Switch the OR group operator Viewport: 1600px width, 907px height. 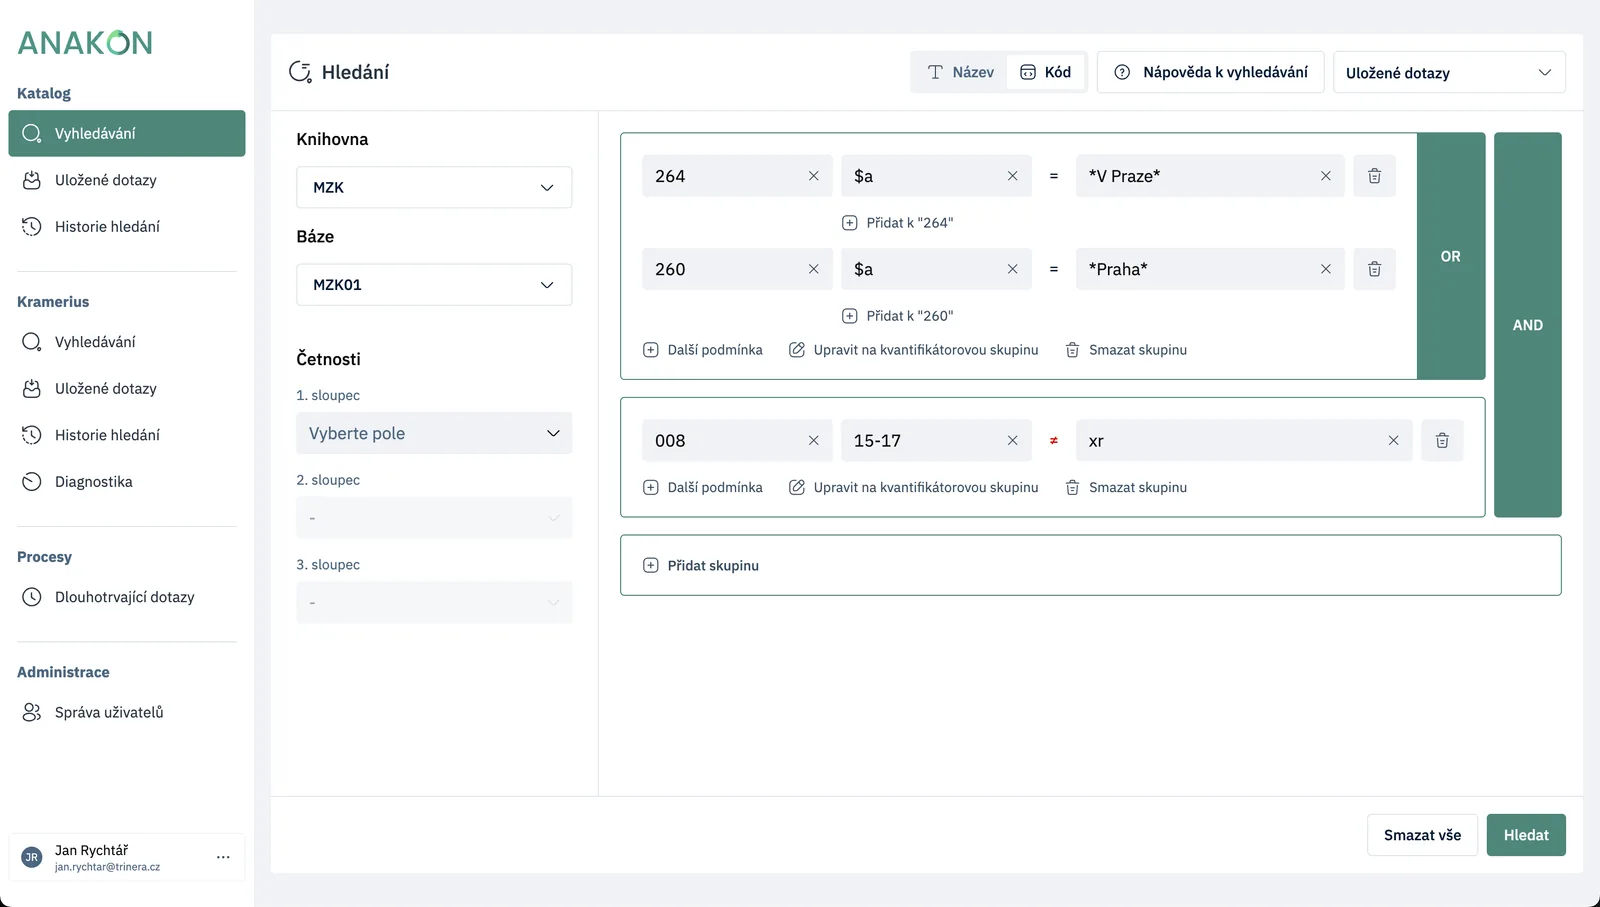(x=1451, y=256)
